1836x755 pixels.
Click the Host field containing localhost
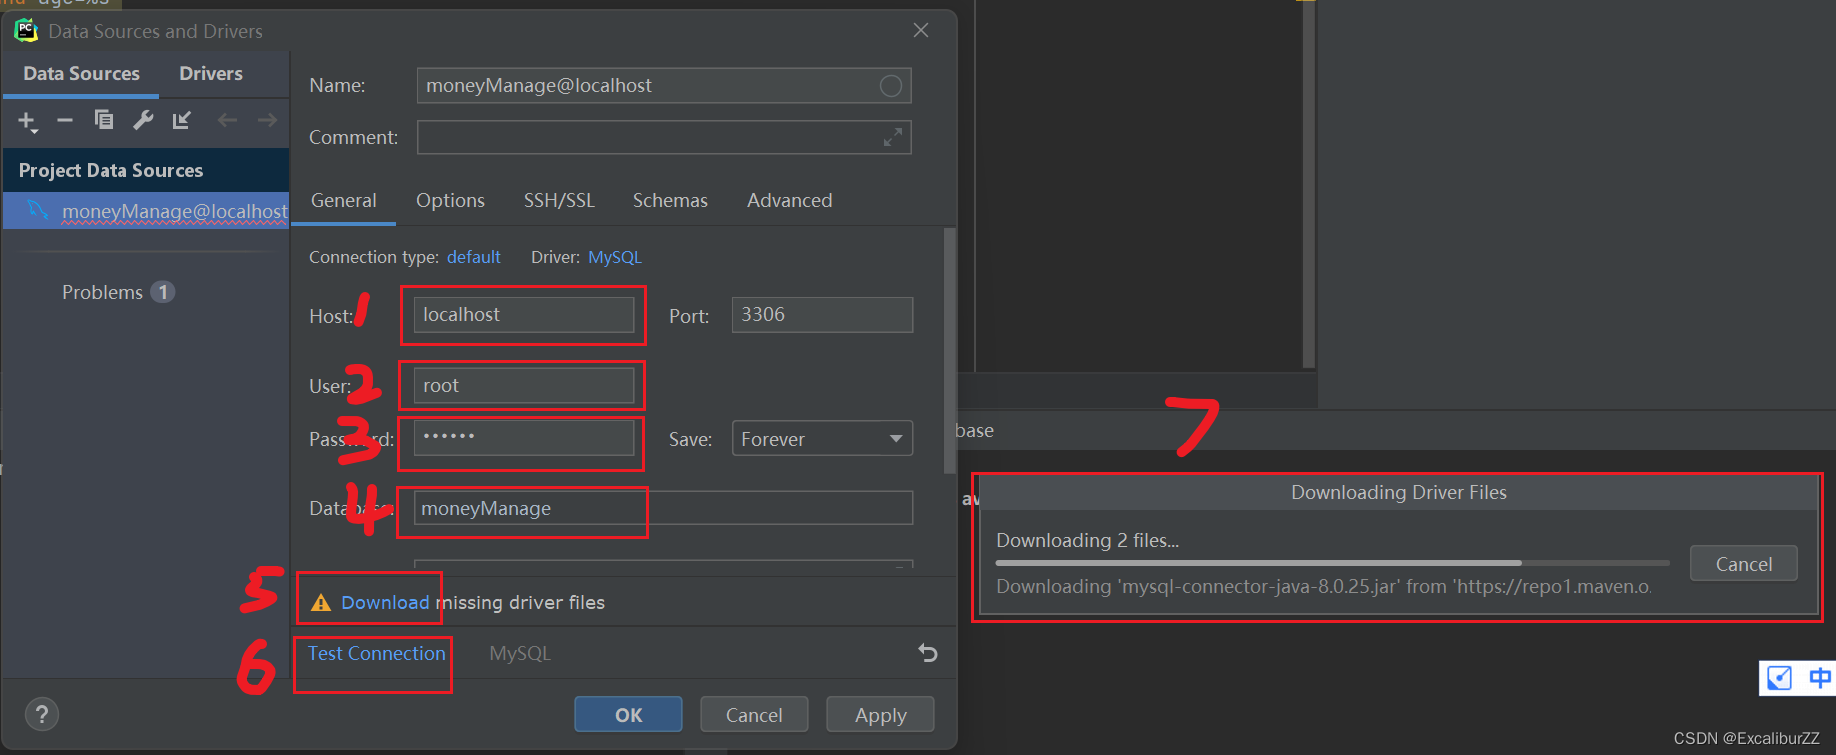tap(524, 315)
